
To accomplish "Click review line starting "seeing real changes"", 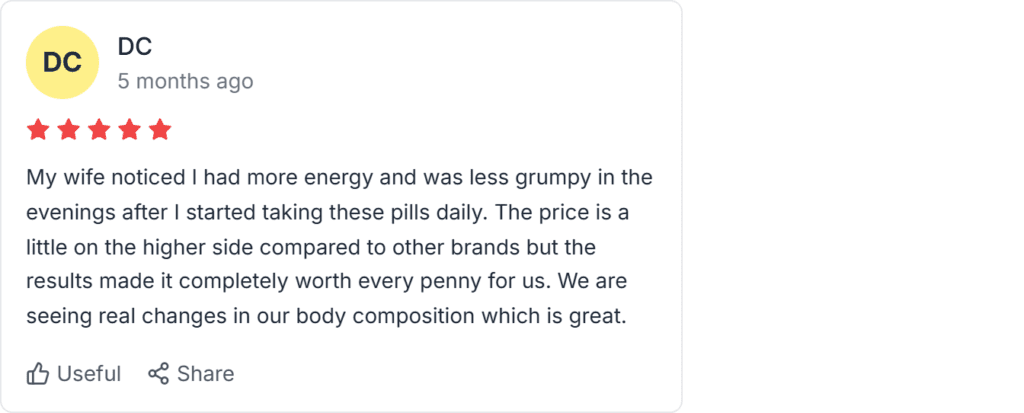I will pos(326,318).
